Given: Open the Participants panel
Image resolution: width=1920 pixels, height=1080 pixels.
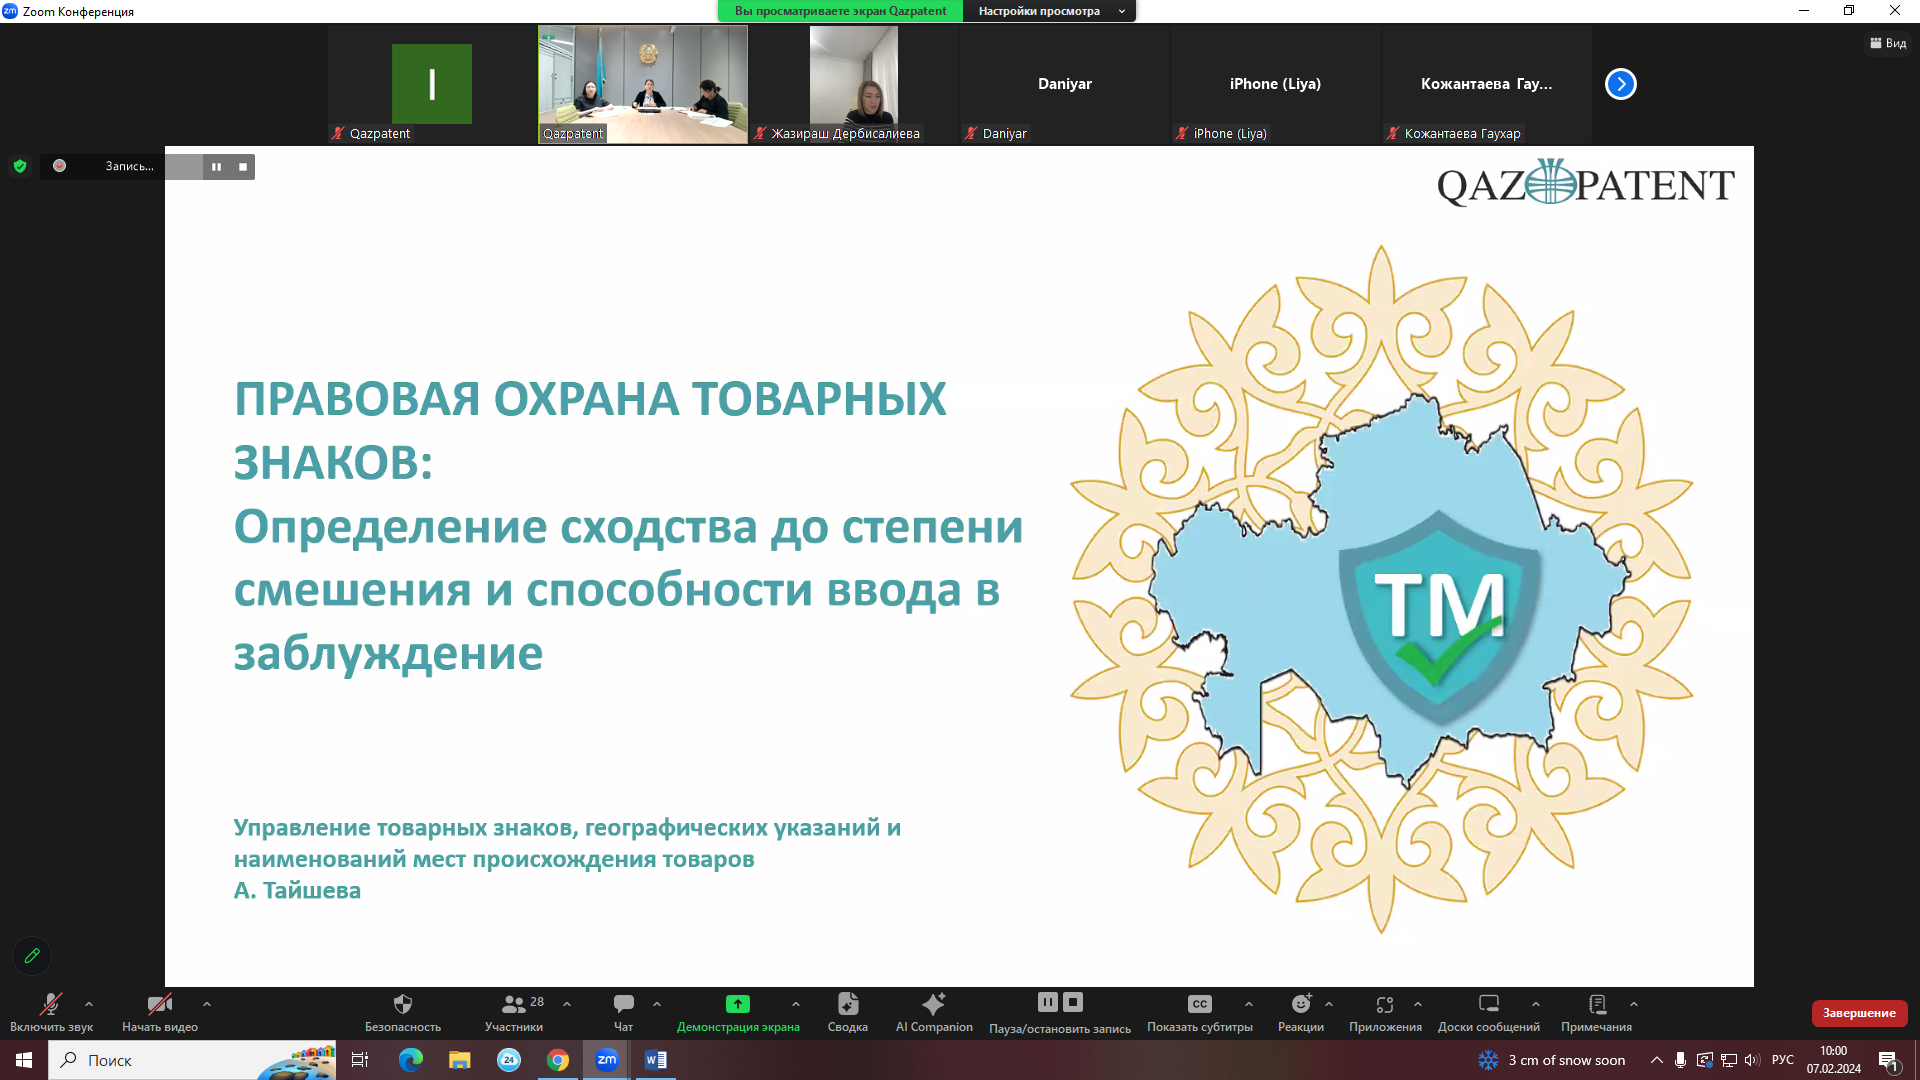Looking at the screenshot, I should tap(514, 1004).
